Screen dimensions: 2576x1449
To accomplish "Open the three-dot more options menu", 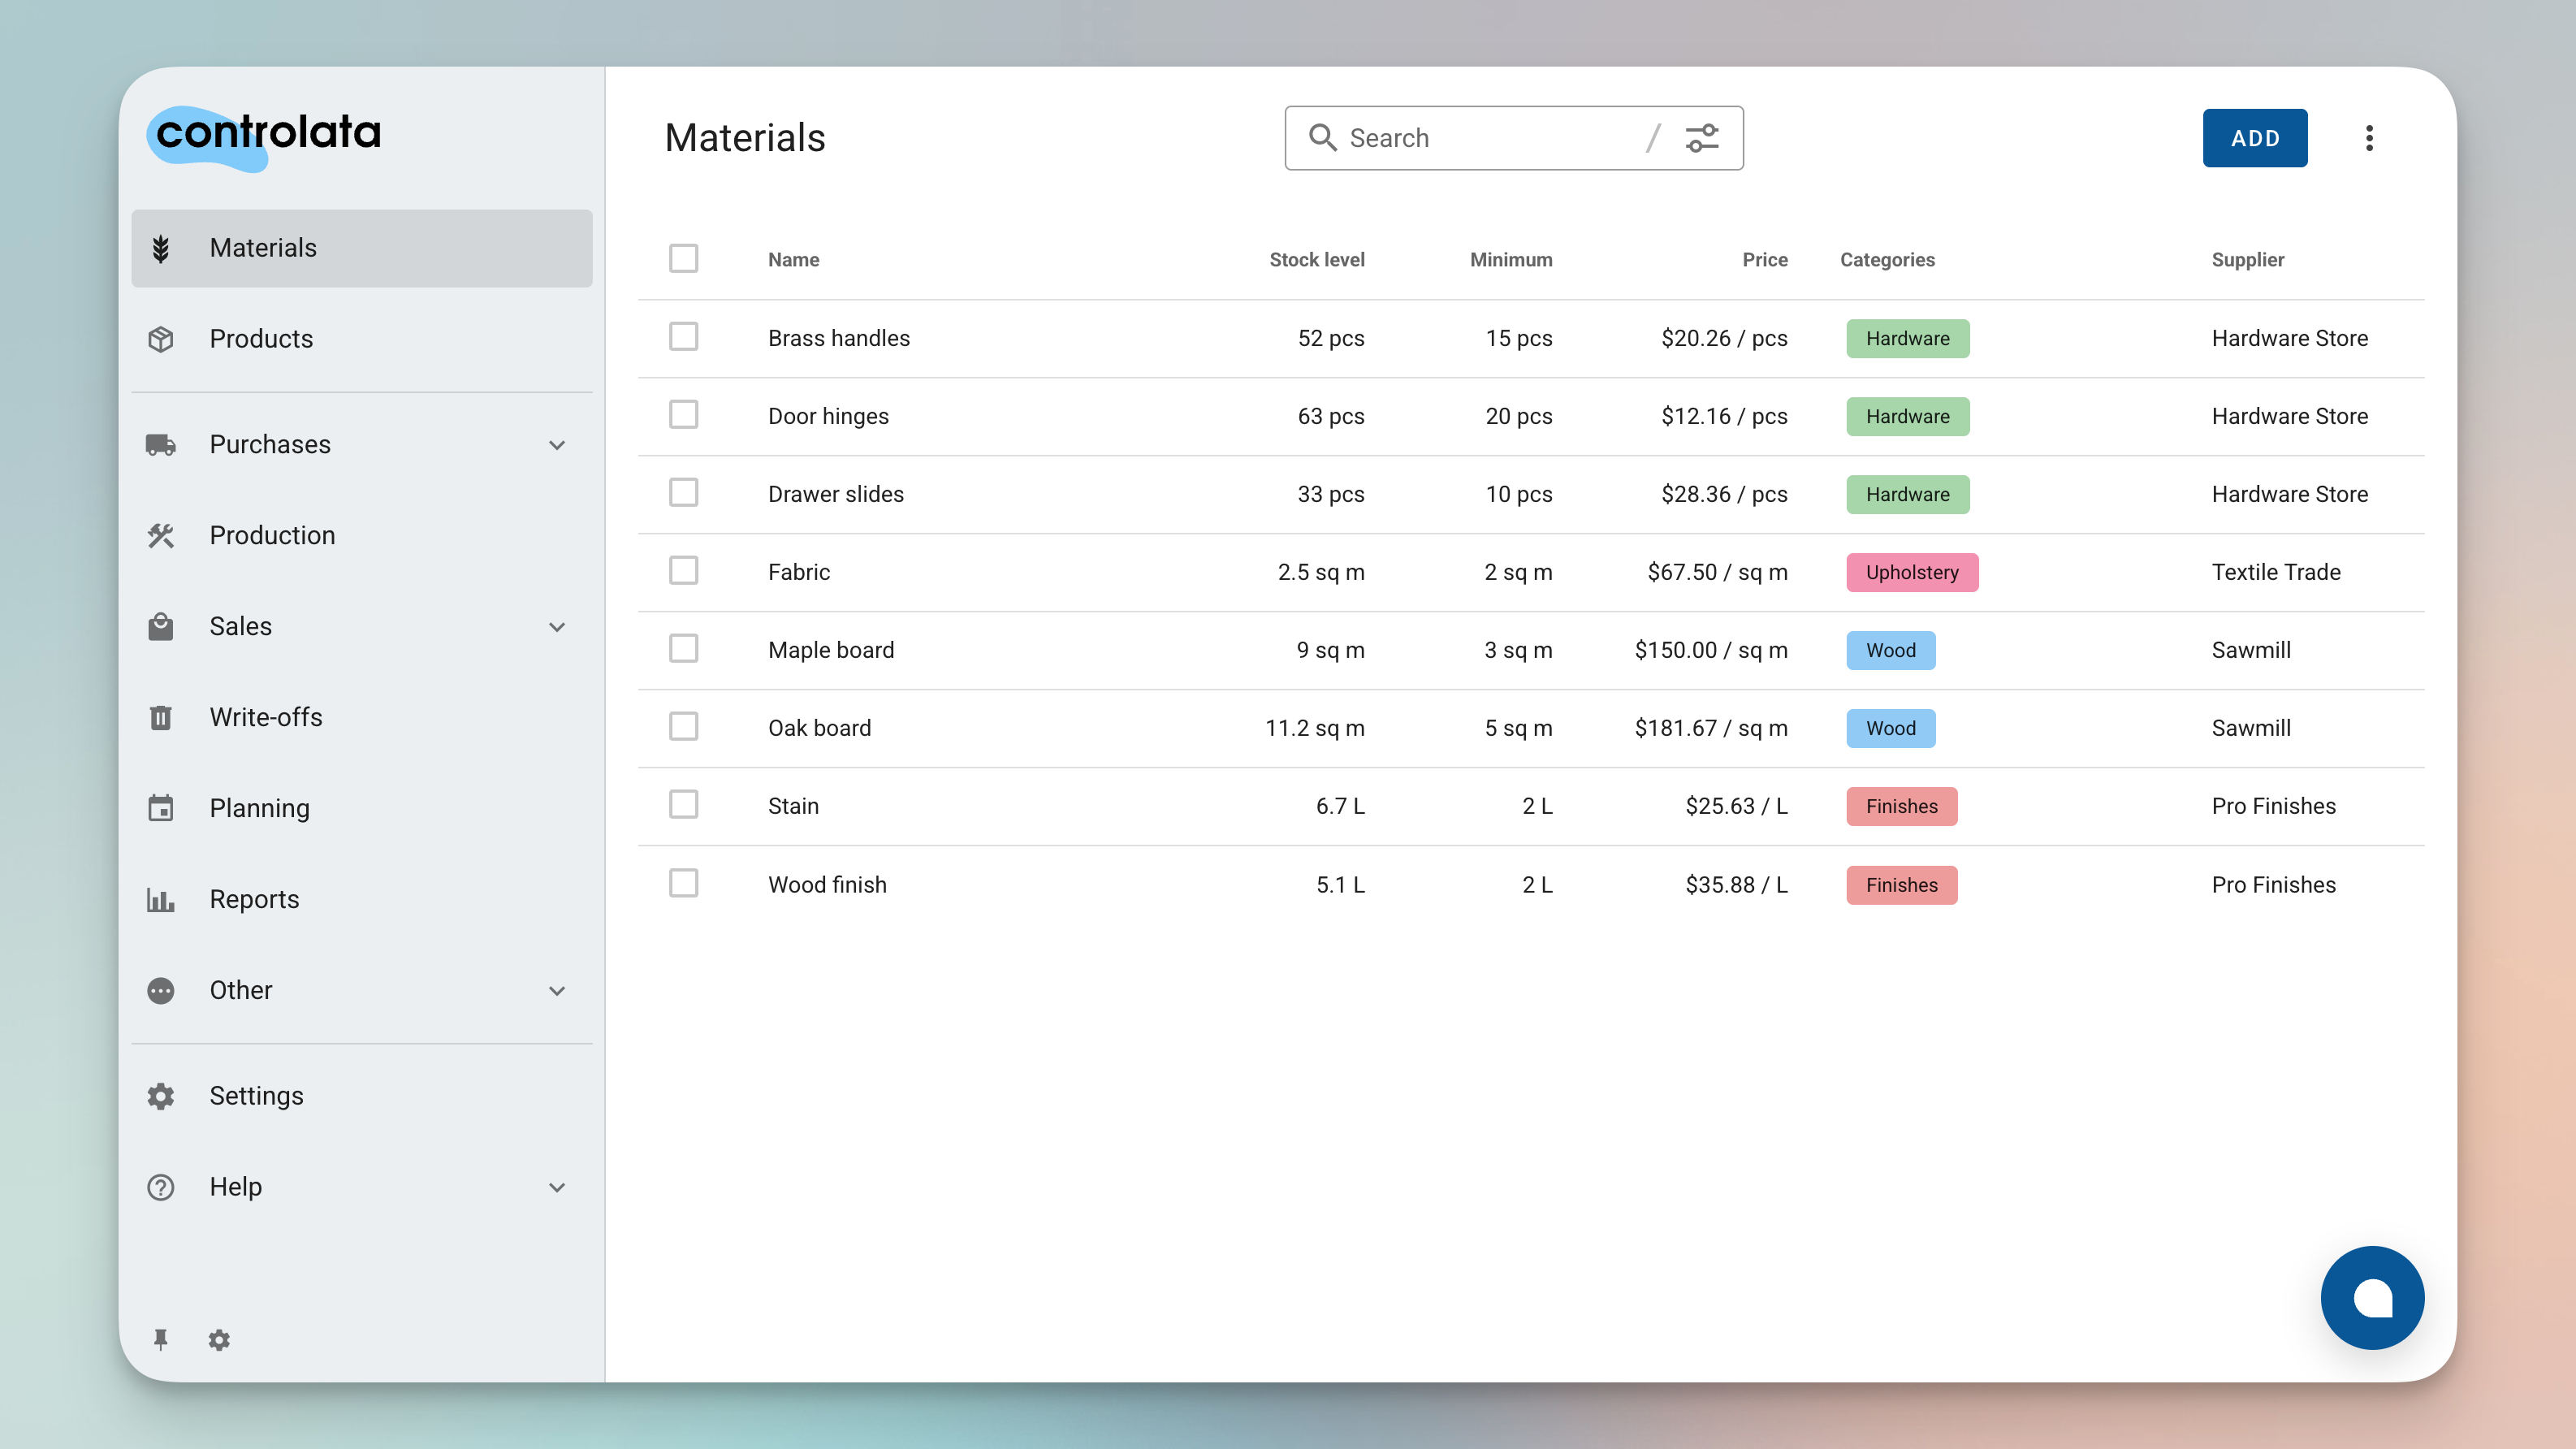I will pos(2369,138).
